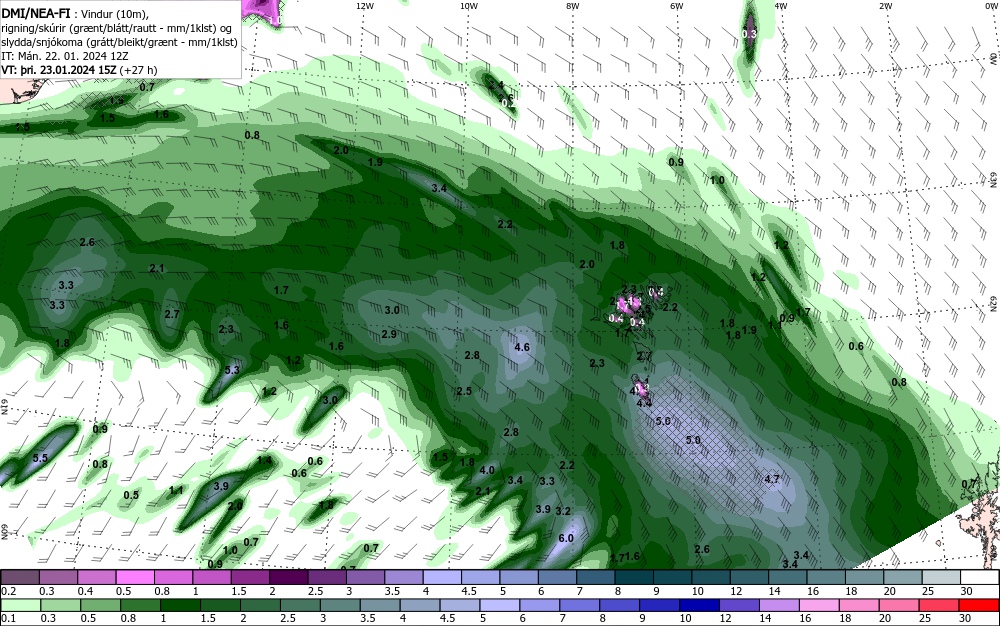1000x626 pixels.
Task: Click the pink 16 swatch in rain legend
Action: tap(820, 605)
